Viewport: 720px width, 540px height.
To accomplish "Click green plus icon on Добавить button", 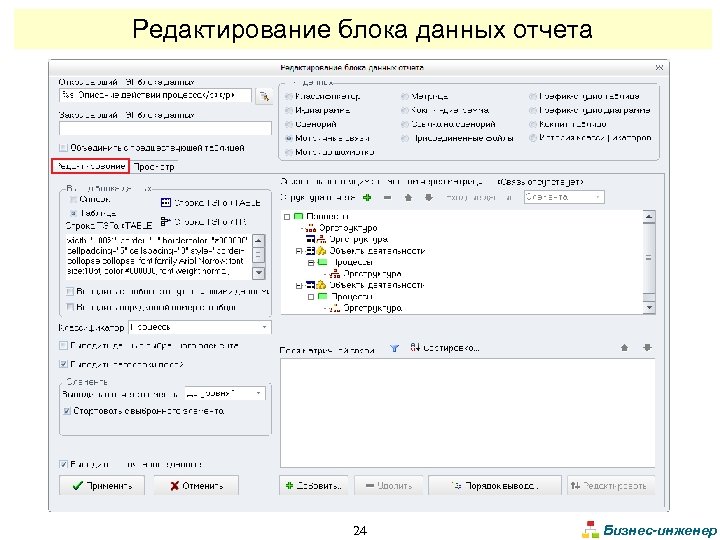I will click(289, 485).
